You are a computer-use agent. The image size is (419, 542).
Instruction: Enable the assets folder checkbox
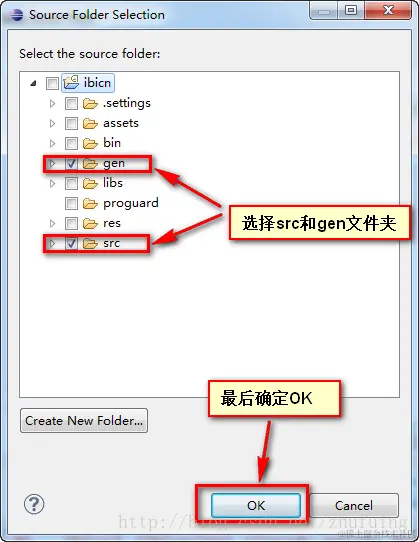tap(71, 123)
